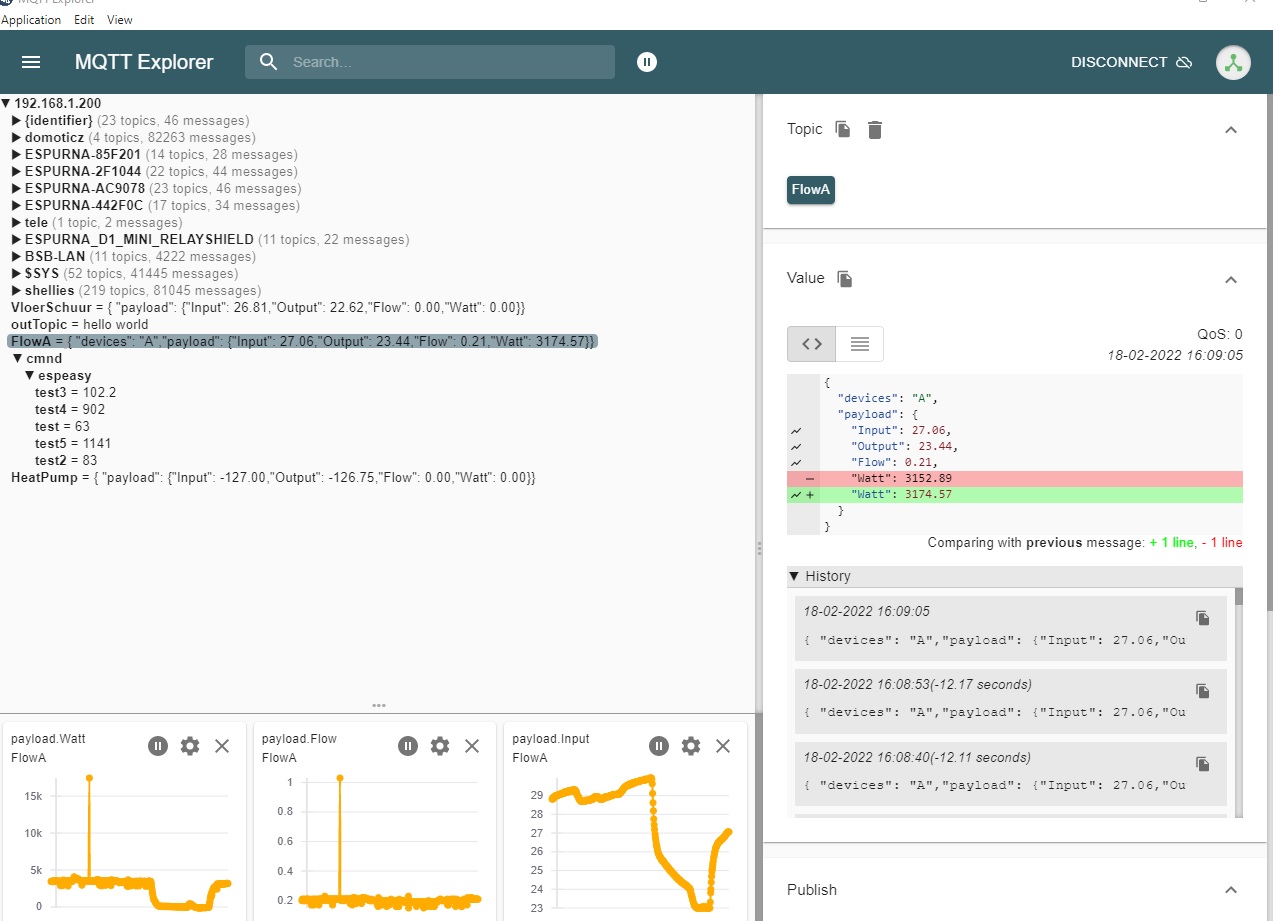Screen dimensions: 1273x921
Task: Select the VloerSchuur topic row
Action: pyautogui.click(x=268, y=307)
